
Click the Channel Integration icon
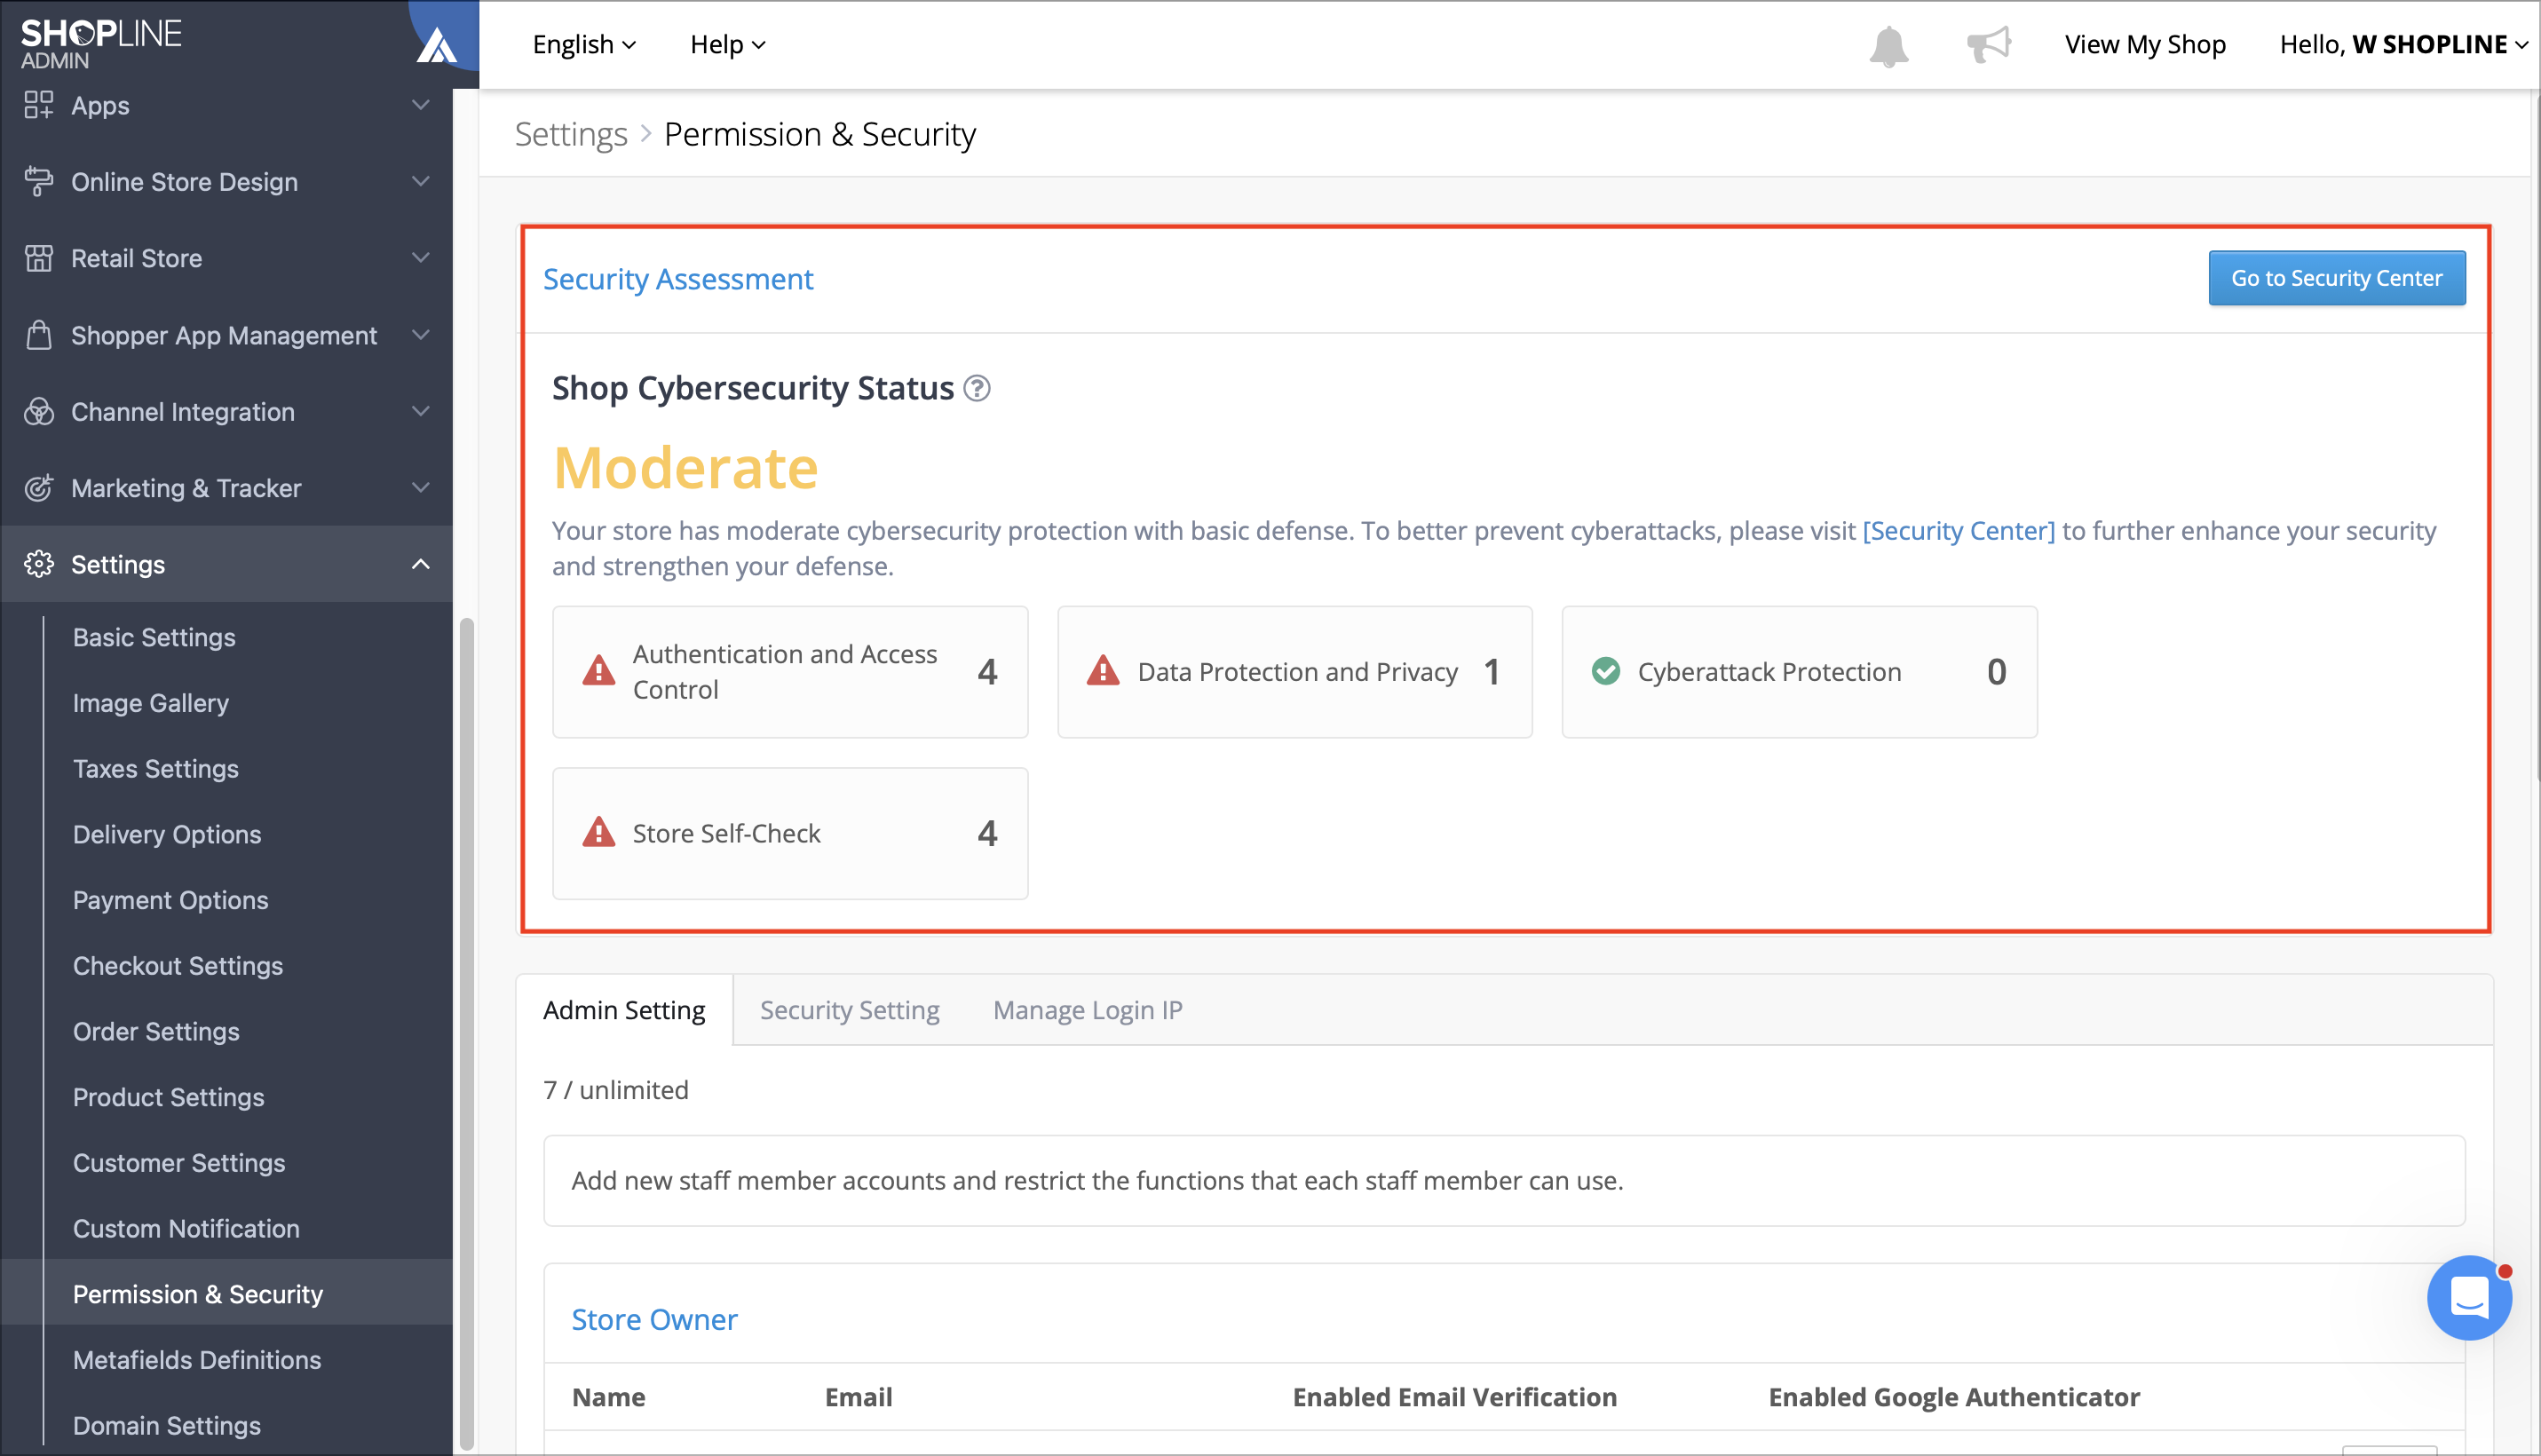point(39,411)
